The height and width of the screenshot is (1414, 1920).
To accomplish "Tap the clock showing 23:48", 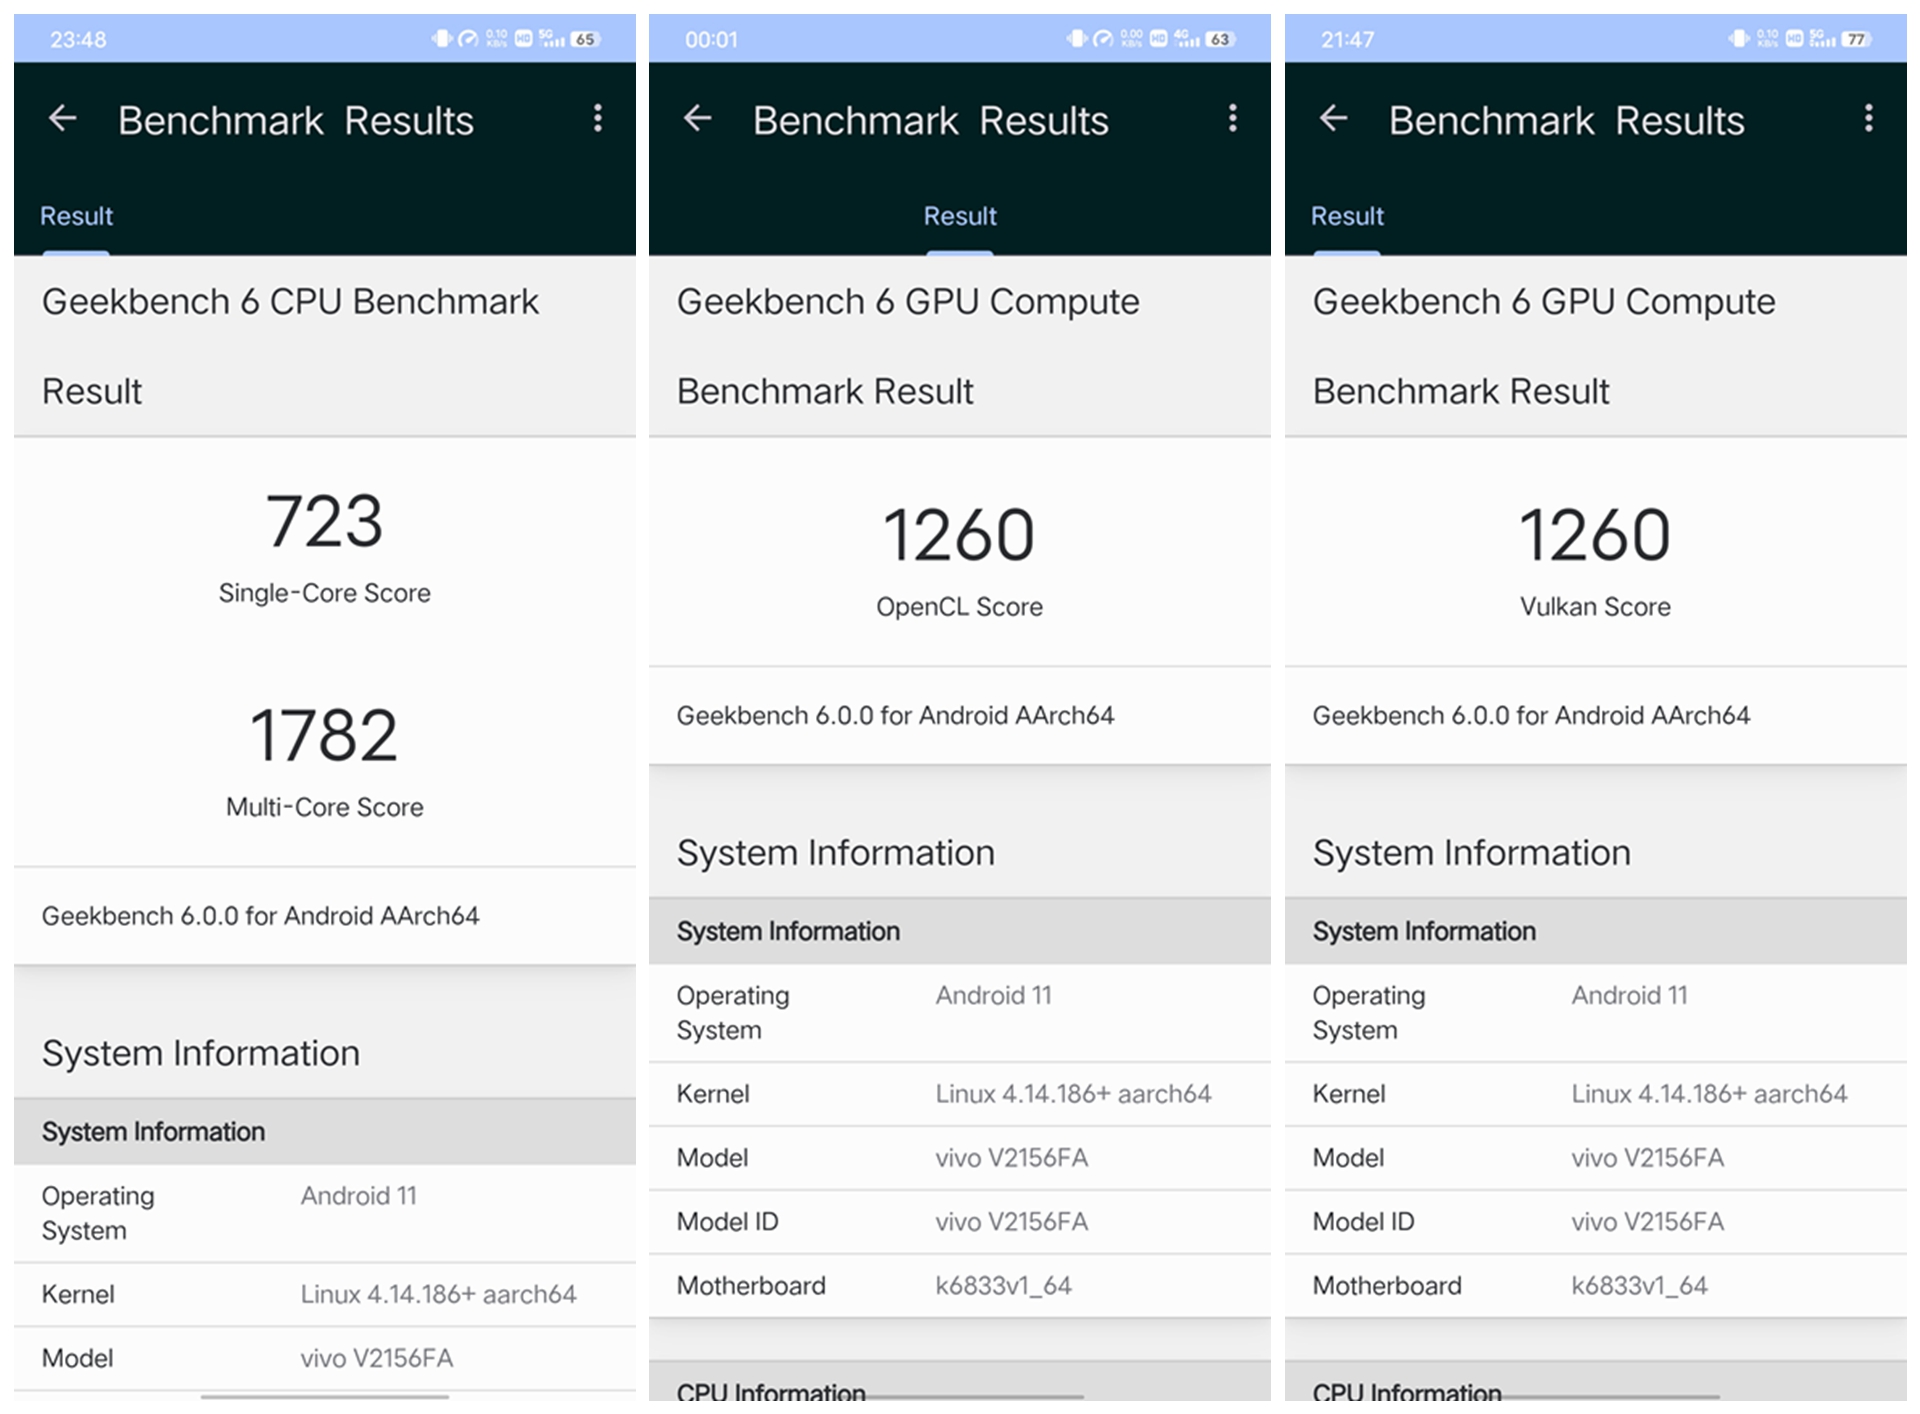I will click(78, 40).
